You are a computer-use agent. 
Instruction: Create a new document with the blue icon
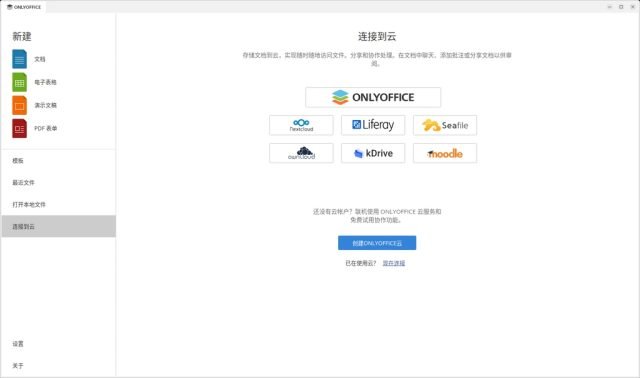(x=20, y=59)
